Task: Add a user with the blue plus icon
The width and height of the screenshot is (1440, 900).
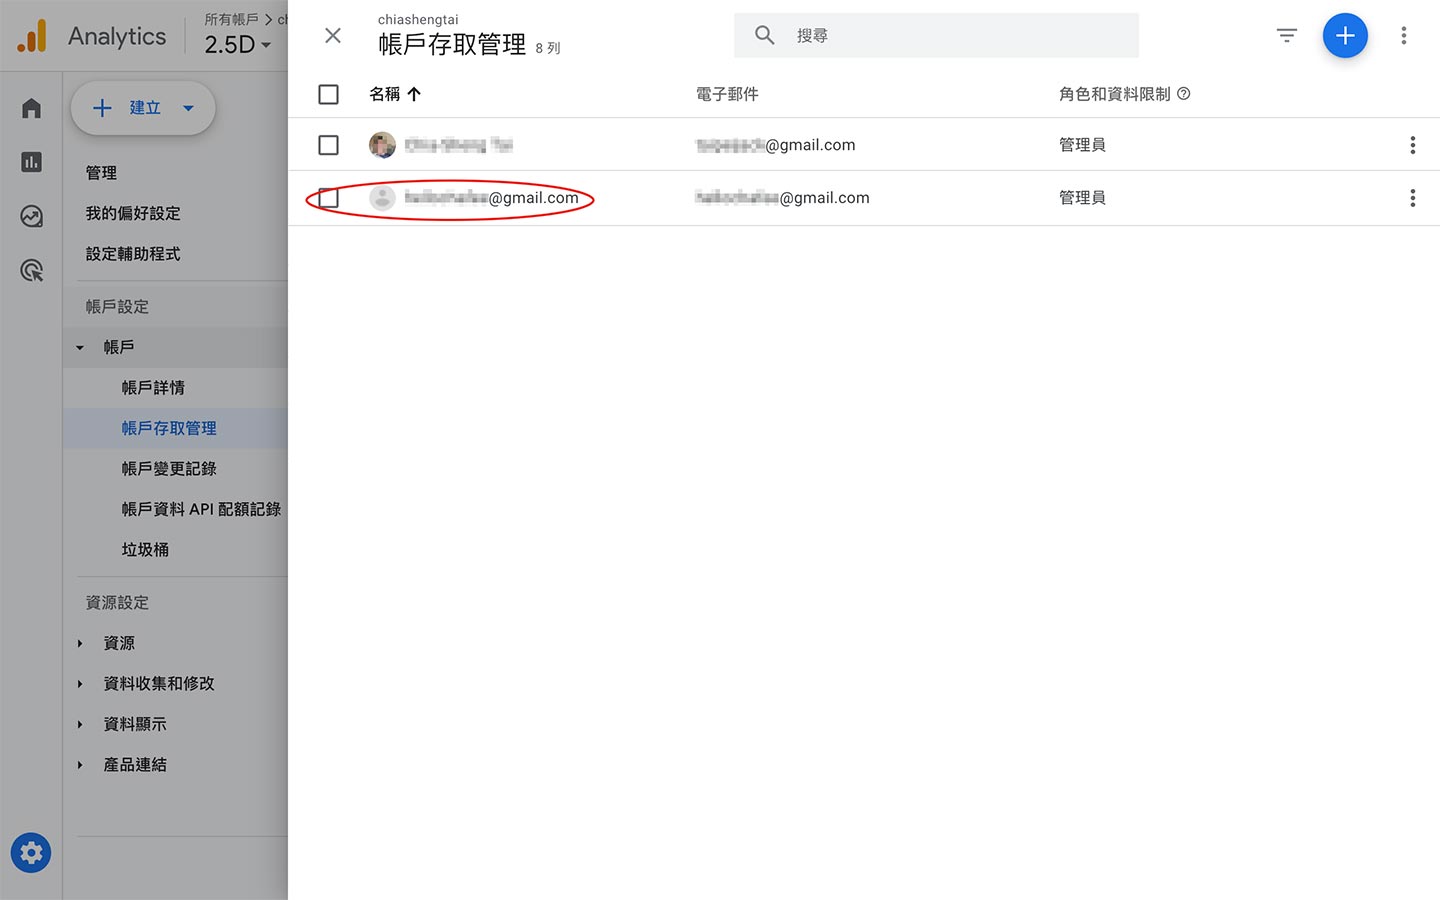Action: tap(1345, 35)
